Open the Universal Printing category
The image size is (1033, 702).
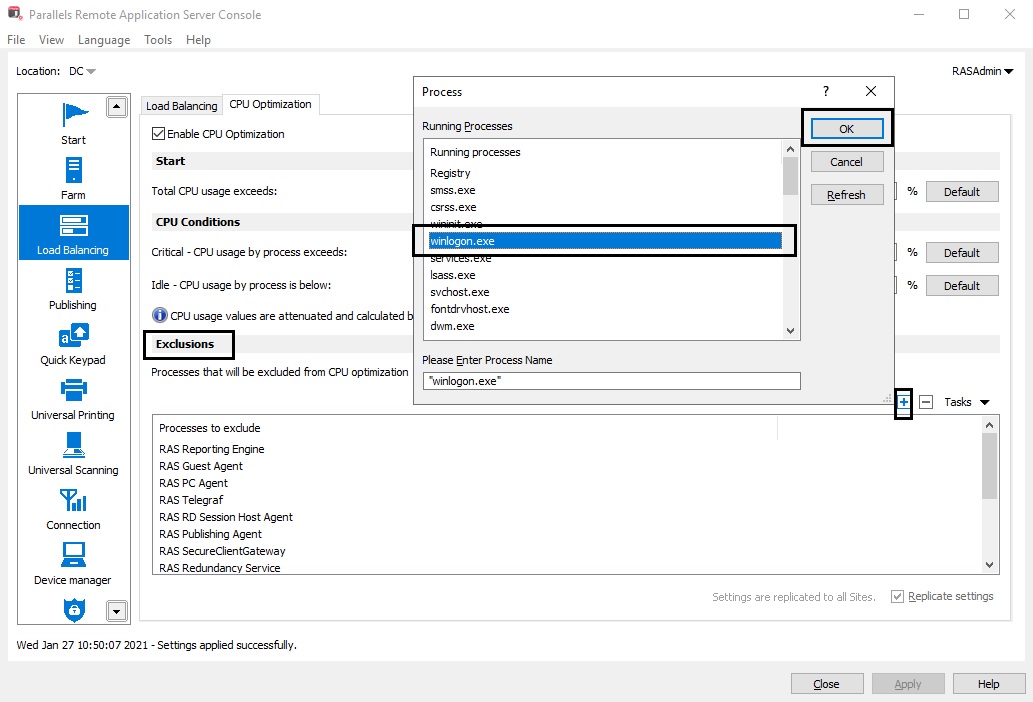[73, 399]
